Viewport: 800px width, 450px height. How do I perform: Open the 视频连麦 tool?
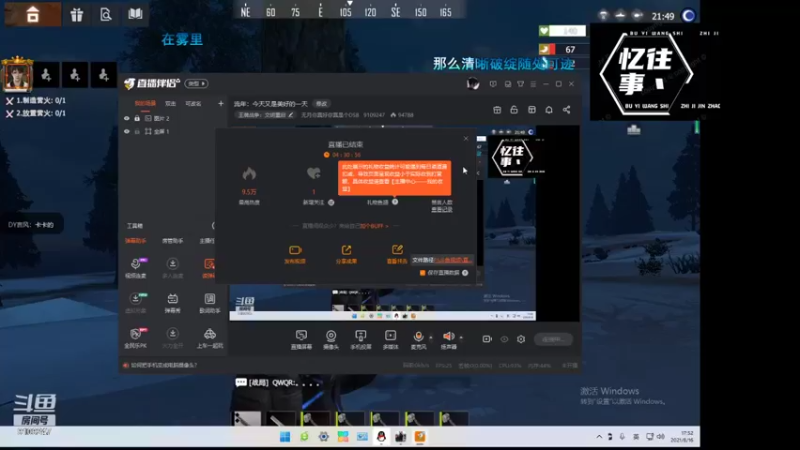tap(136, 268)
